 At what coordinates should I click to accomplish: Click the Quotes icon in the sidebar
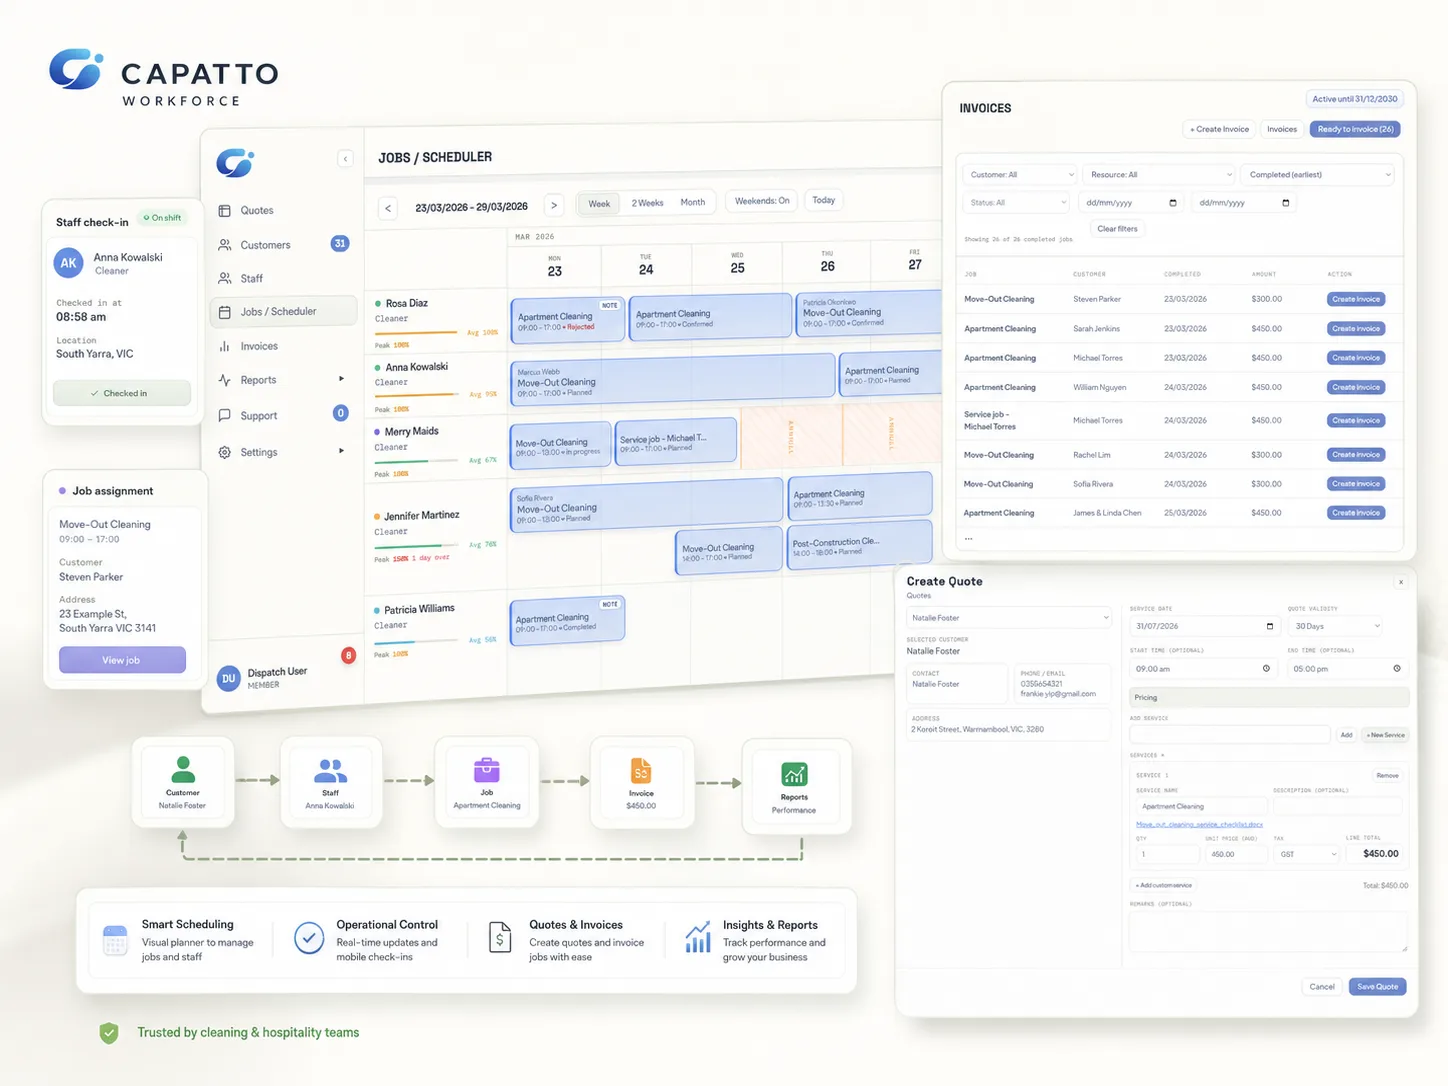(225, 211)
